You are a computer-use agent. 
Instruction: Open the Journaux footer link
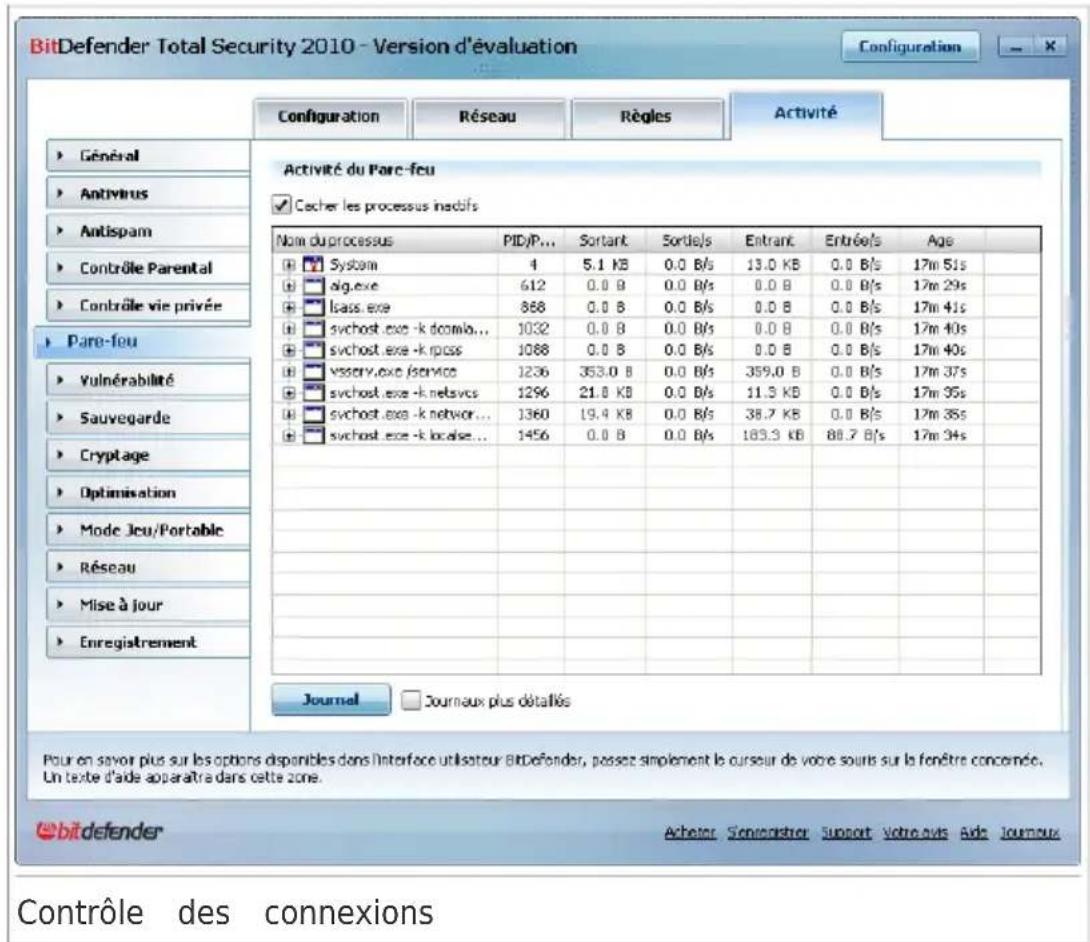(1030, 832)
